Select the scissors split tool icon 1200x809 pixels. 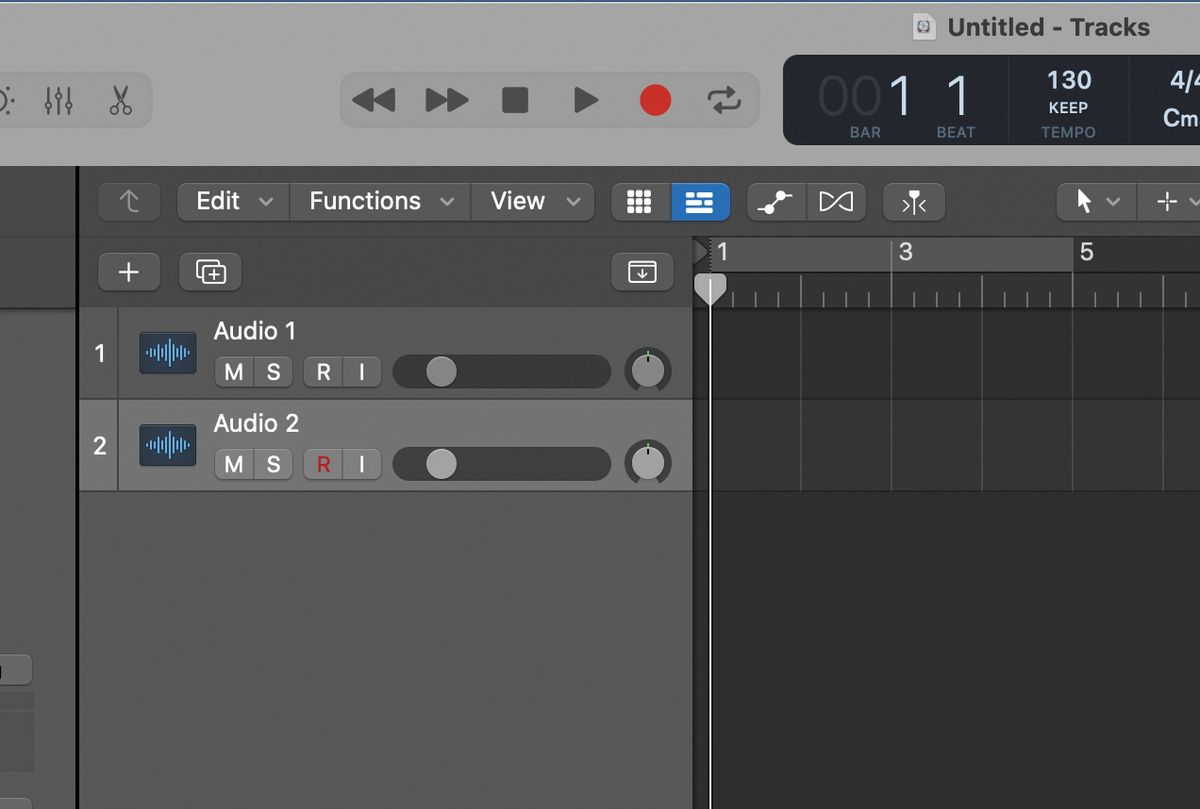tap(120, 99)
